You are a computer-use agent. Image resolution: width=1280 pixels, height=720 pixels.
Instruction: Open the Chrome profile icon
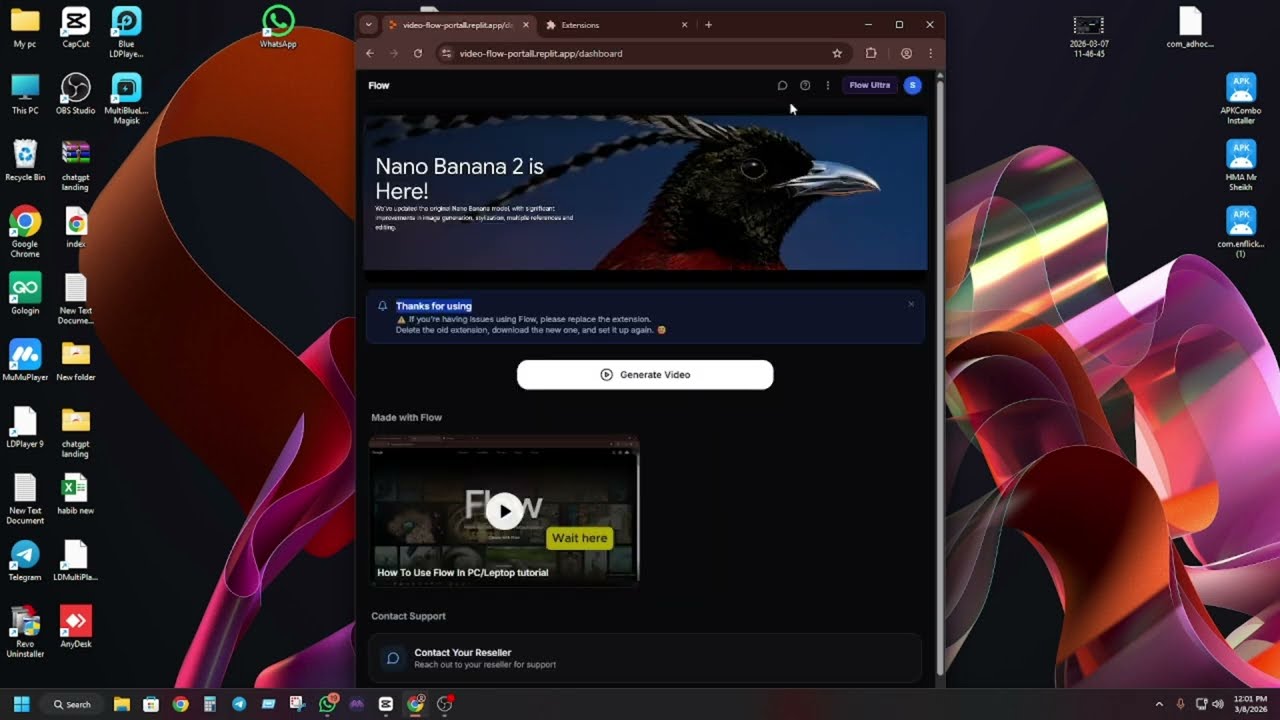pos(906,53)
